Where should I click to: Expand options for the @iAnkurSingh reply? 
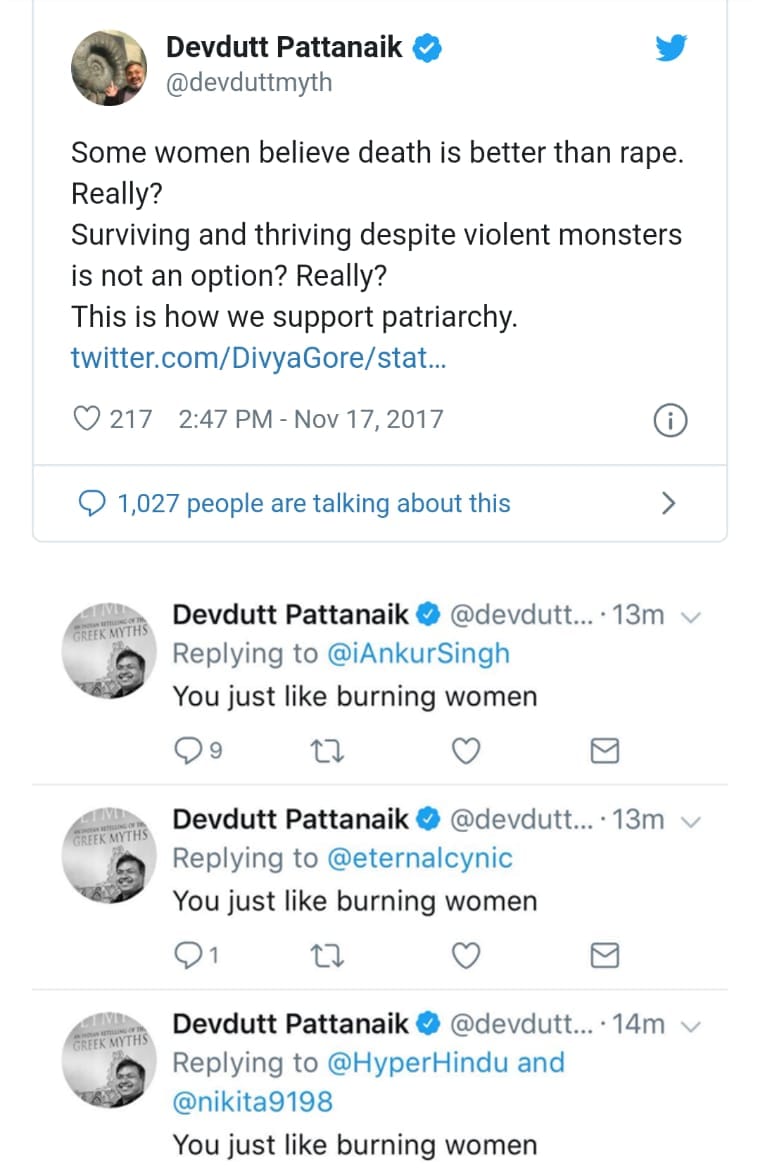pos(689,616)
